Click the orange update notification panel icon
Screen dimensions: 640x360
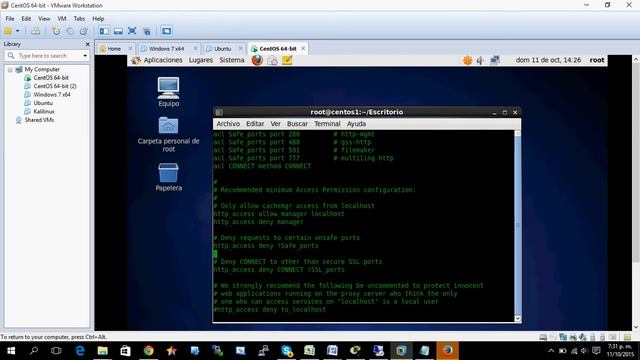467,60
